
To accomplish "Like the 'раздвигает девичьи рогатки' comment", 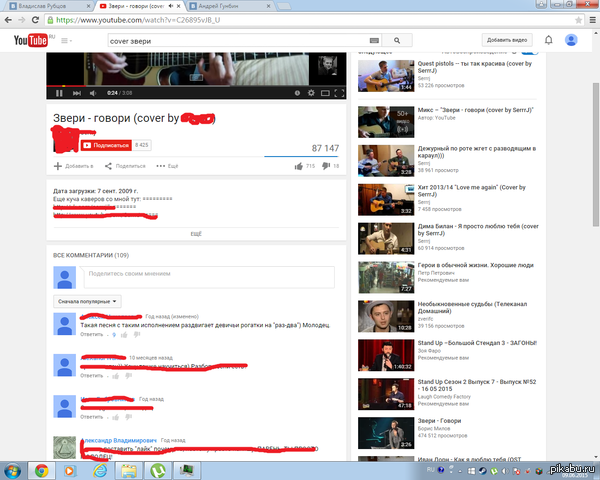I will coord(124,335).
